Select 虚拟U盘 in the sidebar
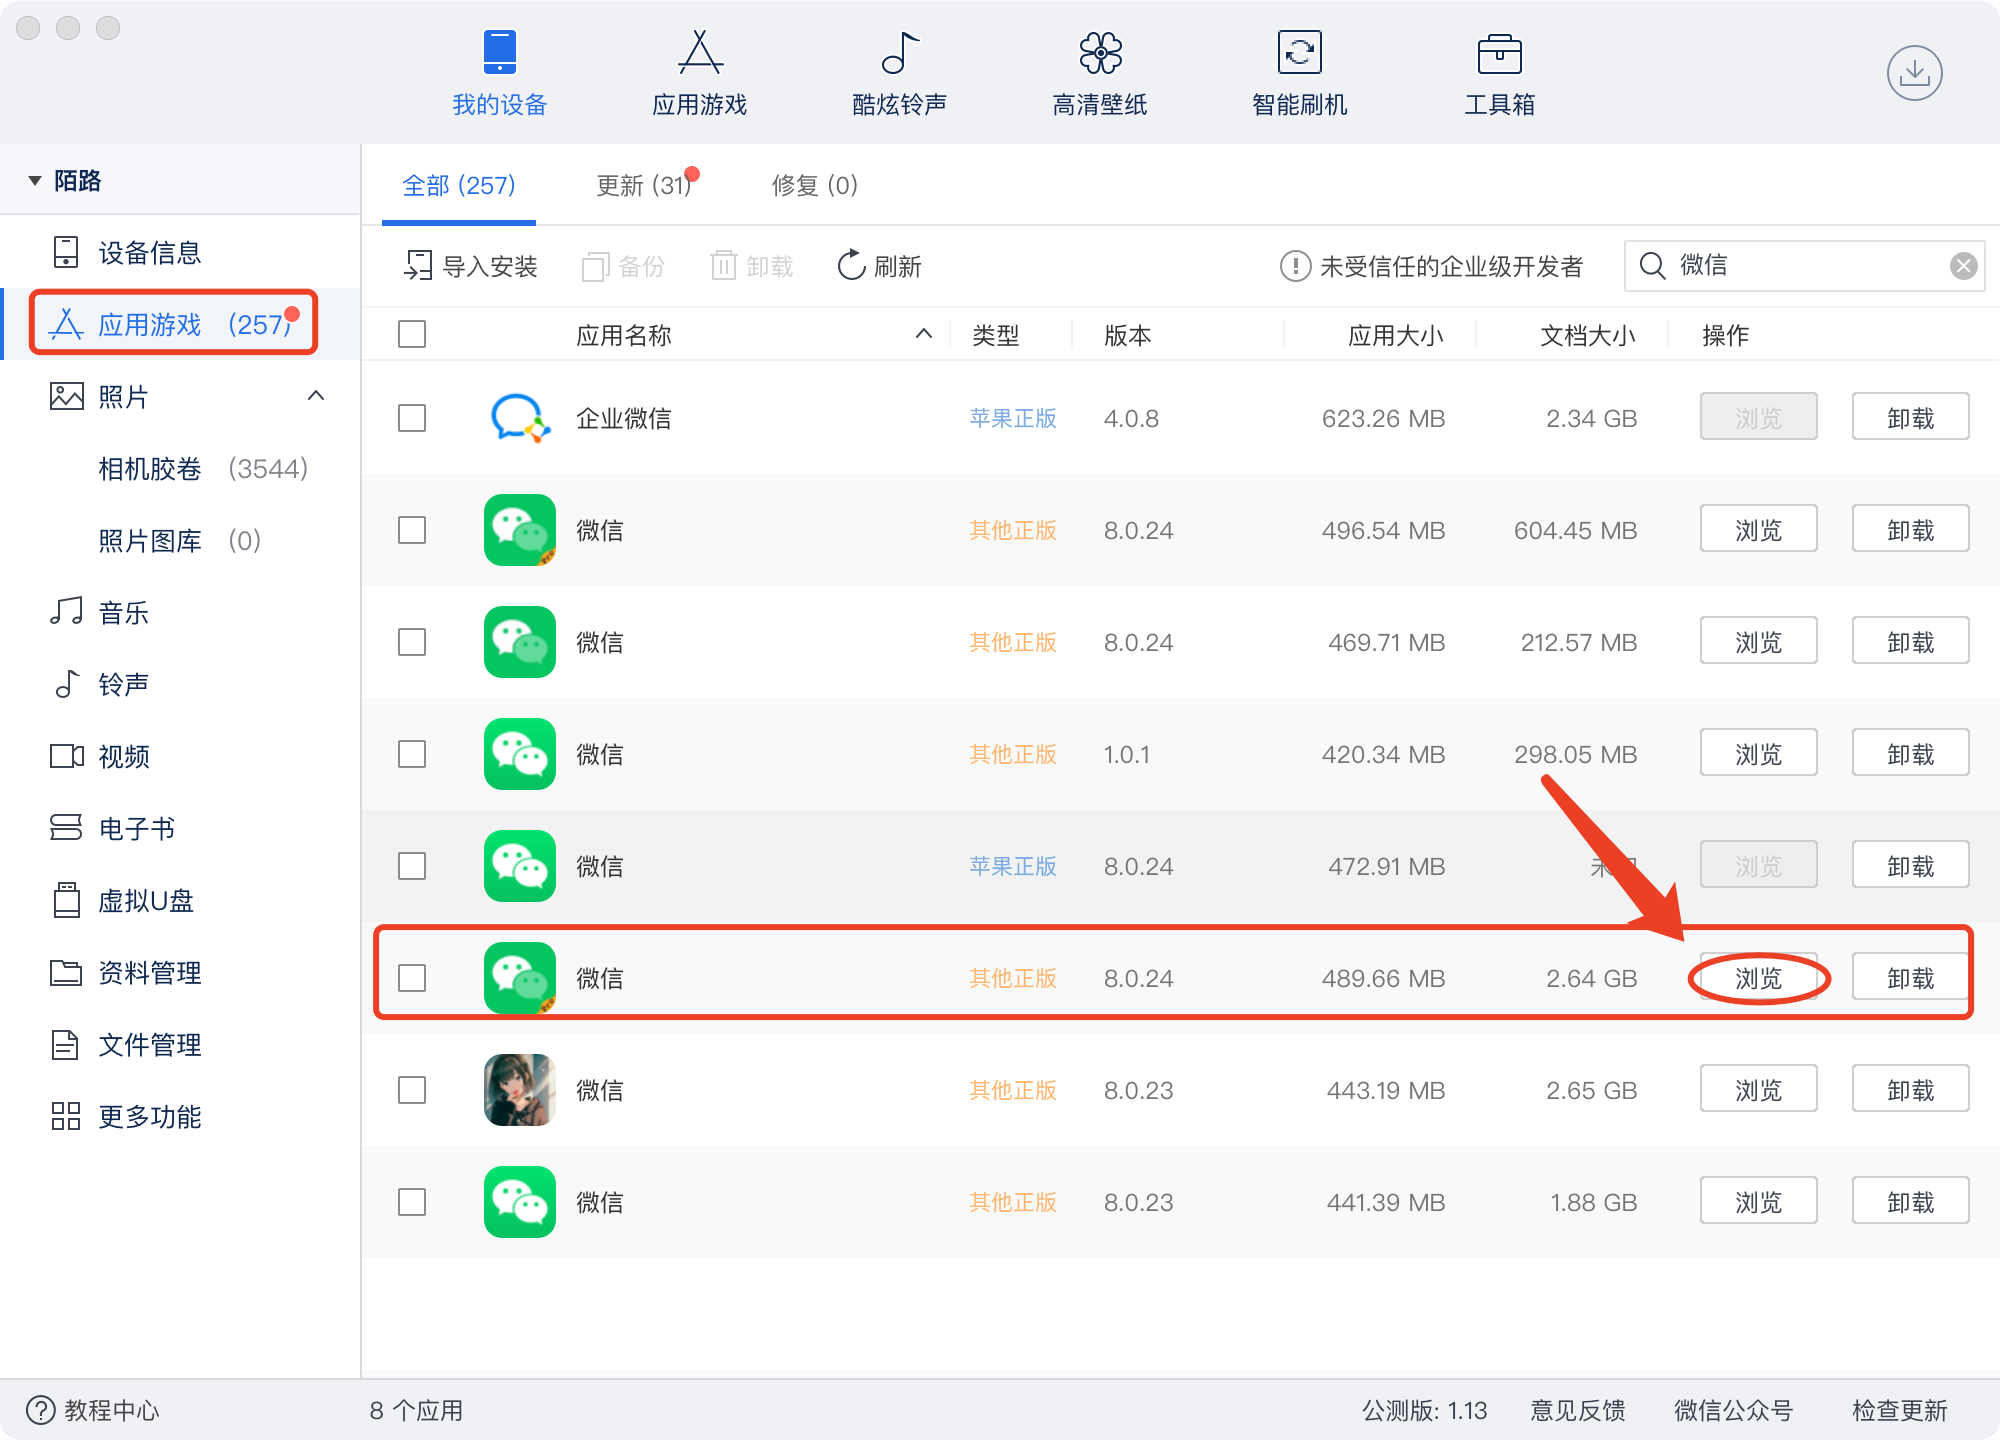2000x1440 pixels. pyautogui.click(x=180, y=900)
